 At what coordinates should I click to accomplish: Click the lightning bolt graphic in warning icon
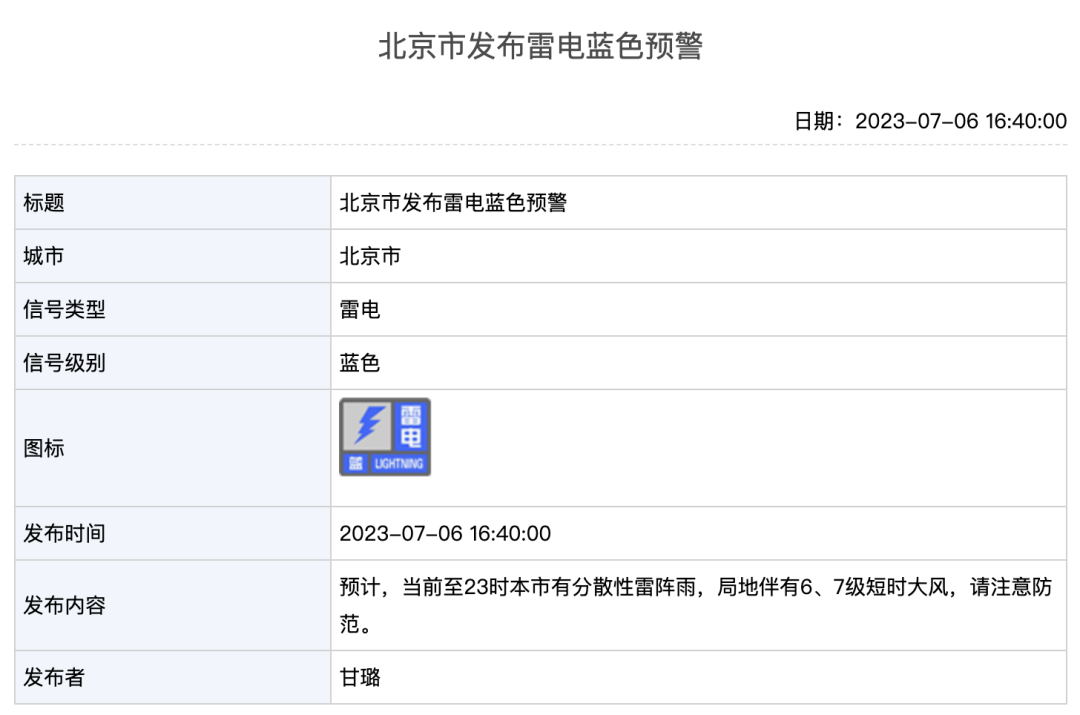click(x=367, y=425)
